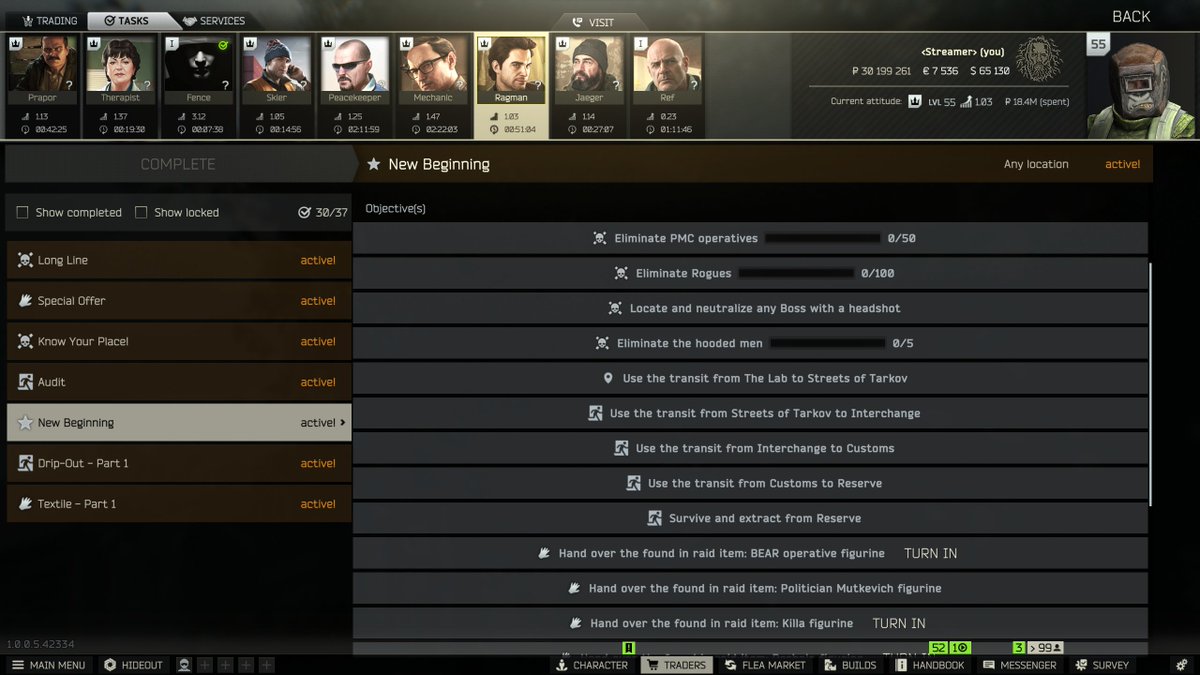Click the star icon beside New Beginning in list
The width and height of the screenshot is (1200, 675).
[x=25, y=422]
